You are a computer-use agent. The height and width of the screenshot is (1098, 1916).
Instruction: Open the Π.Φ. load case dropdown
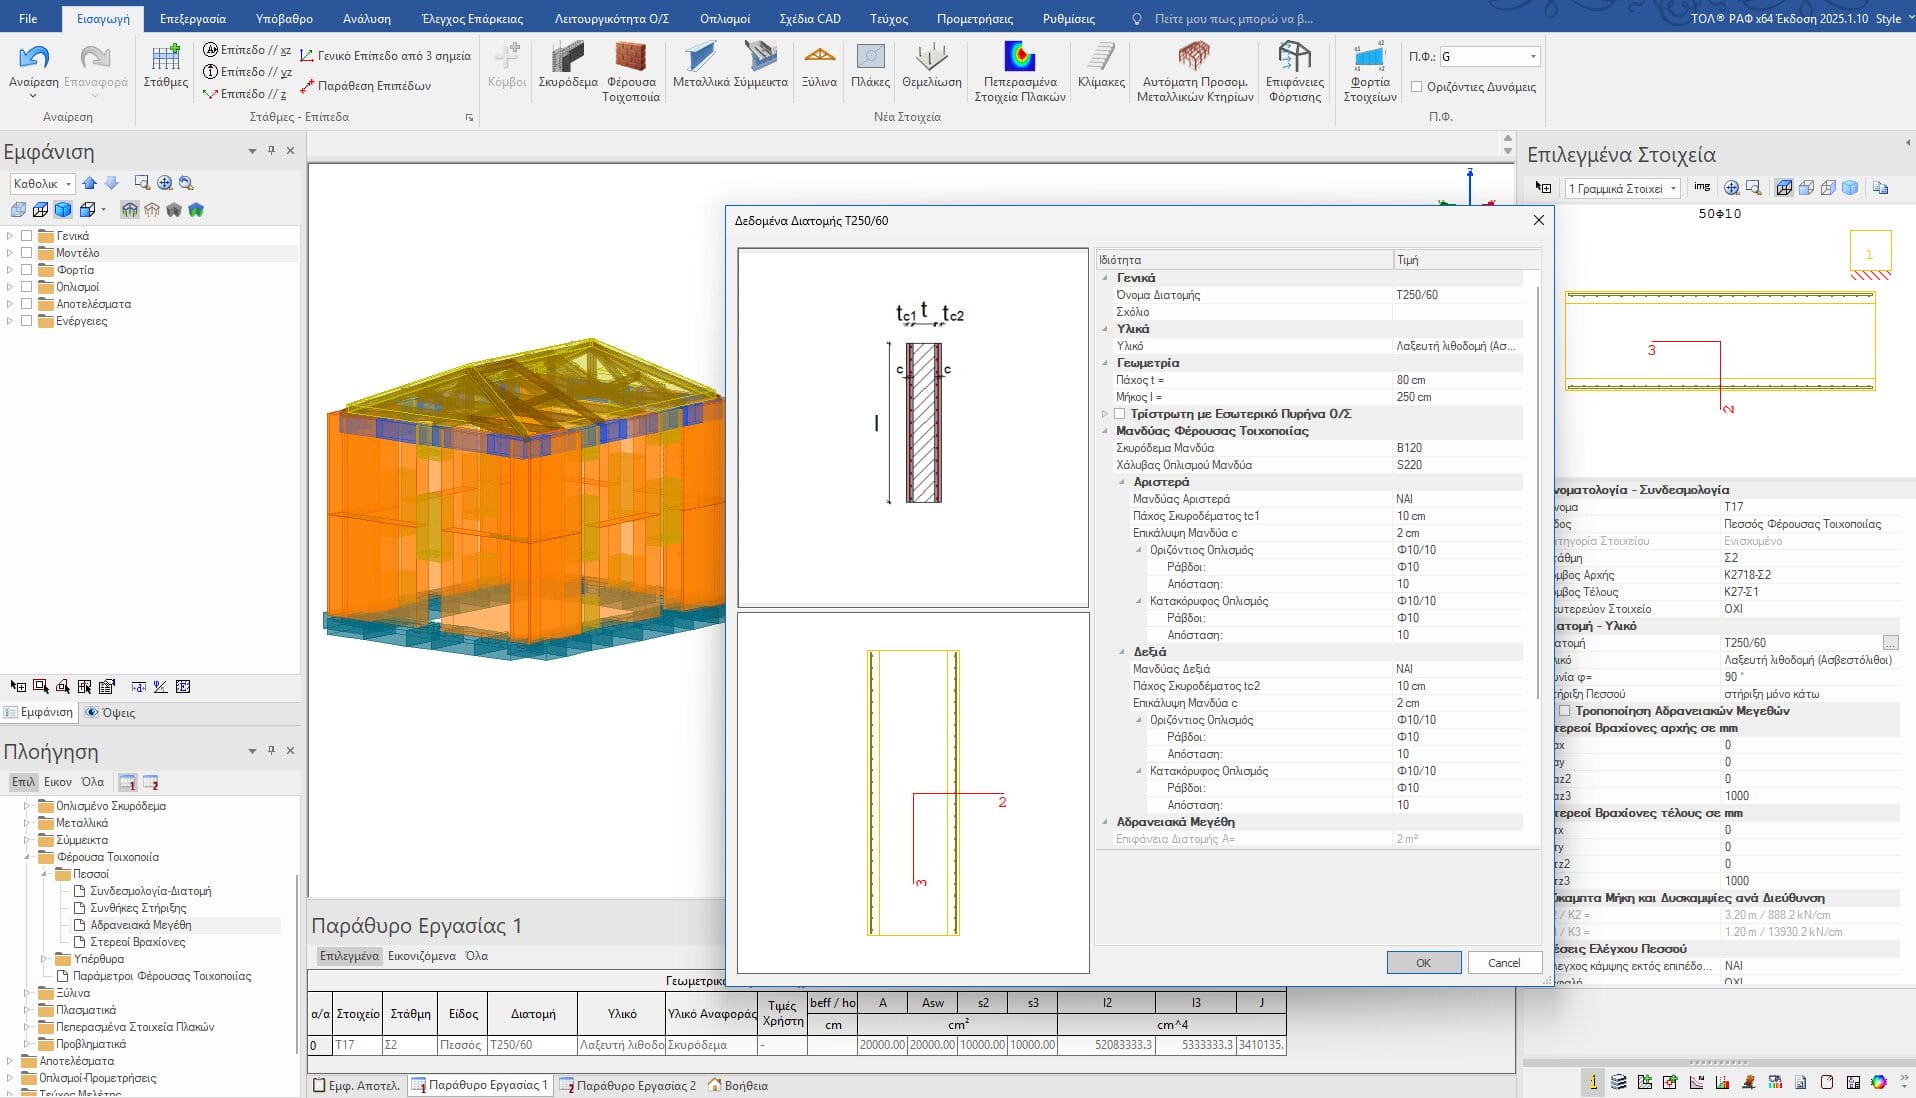[x=1532, y=57]
